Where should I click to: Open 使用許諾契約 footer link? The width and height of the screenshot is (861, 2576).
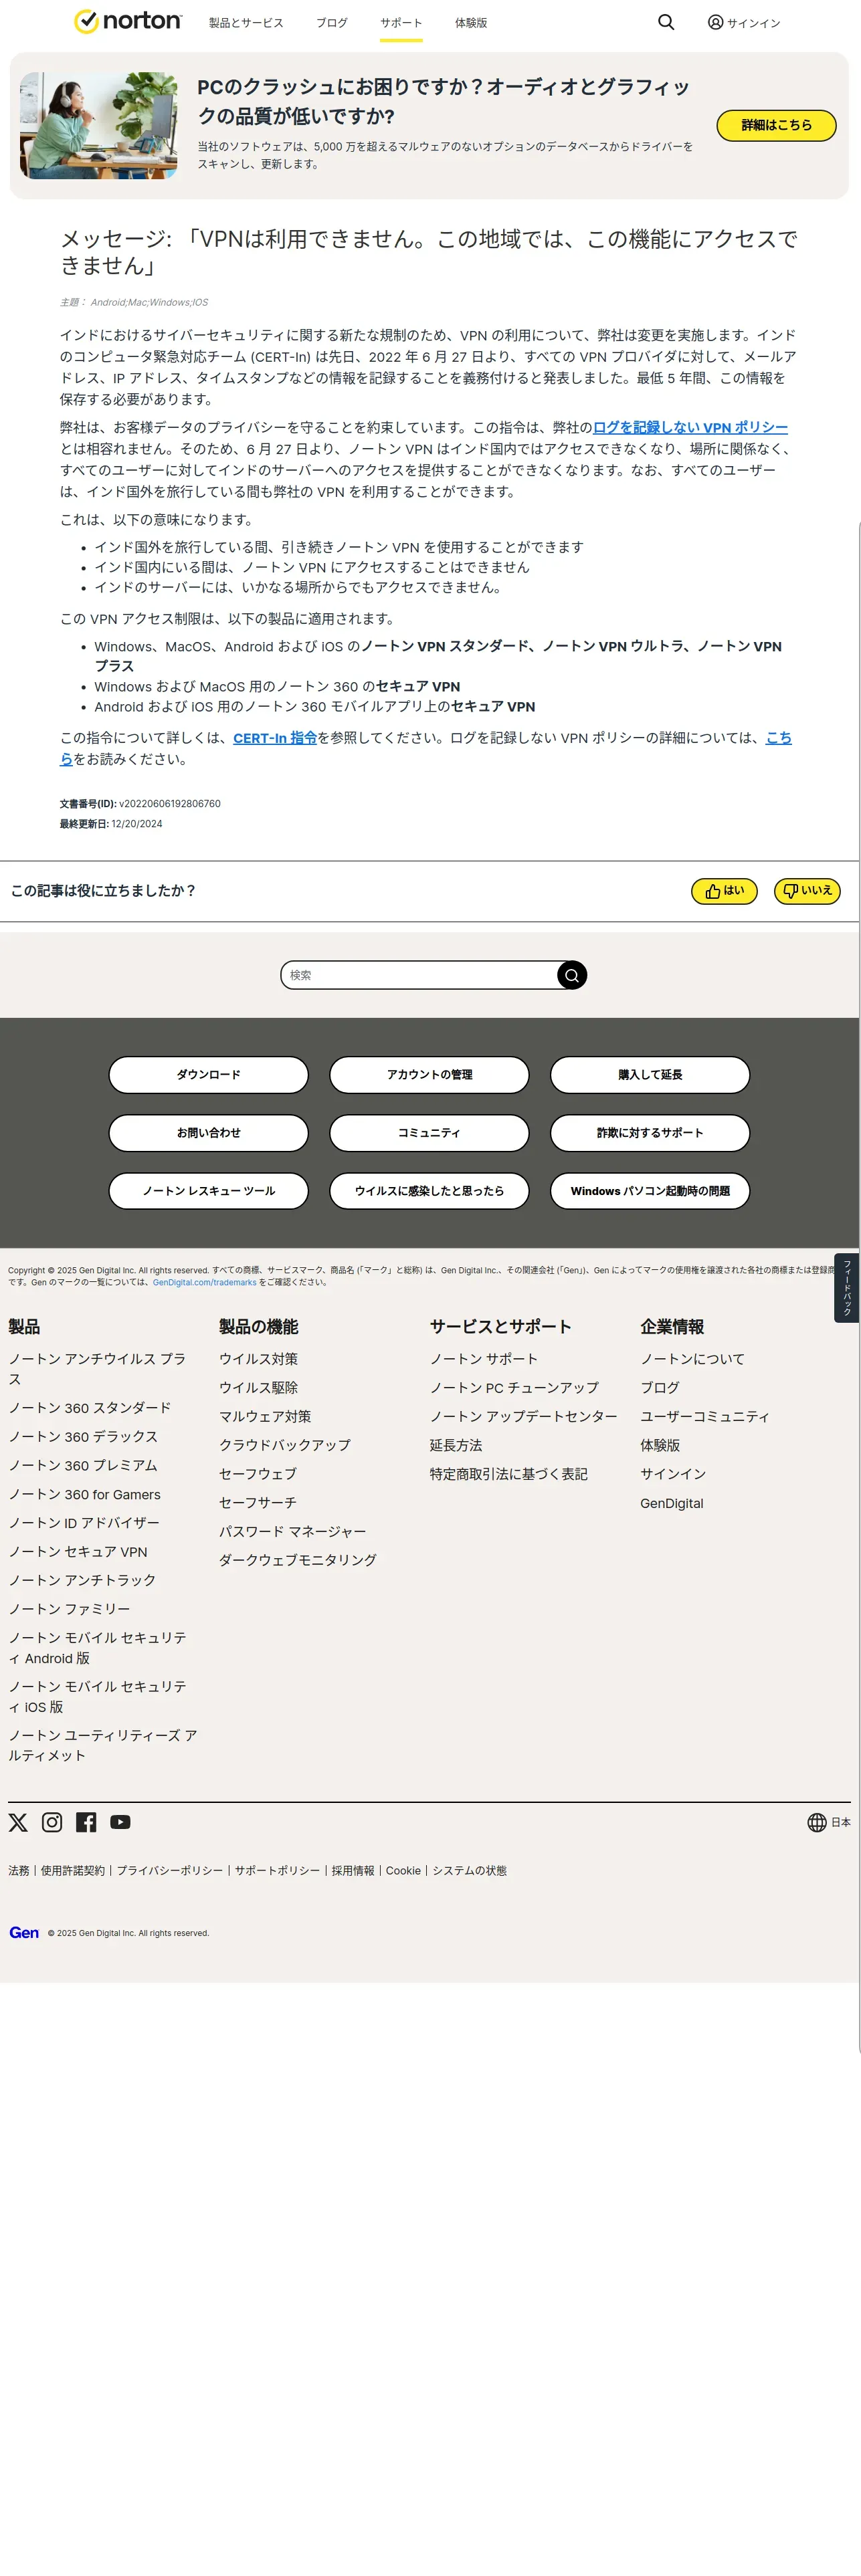click(x=73, y=1870)
